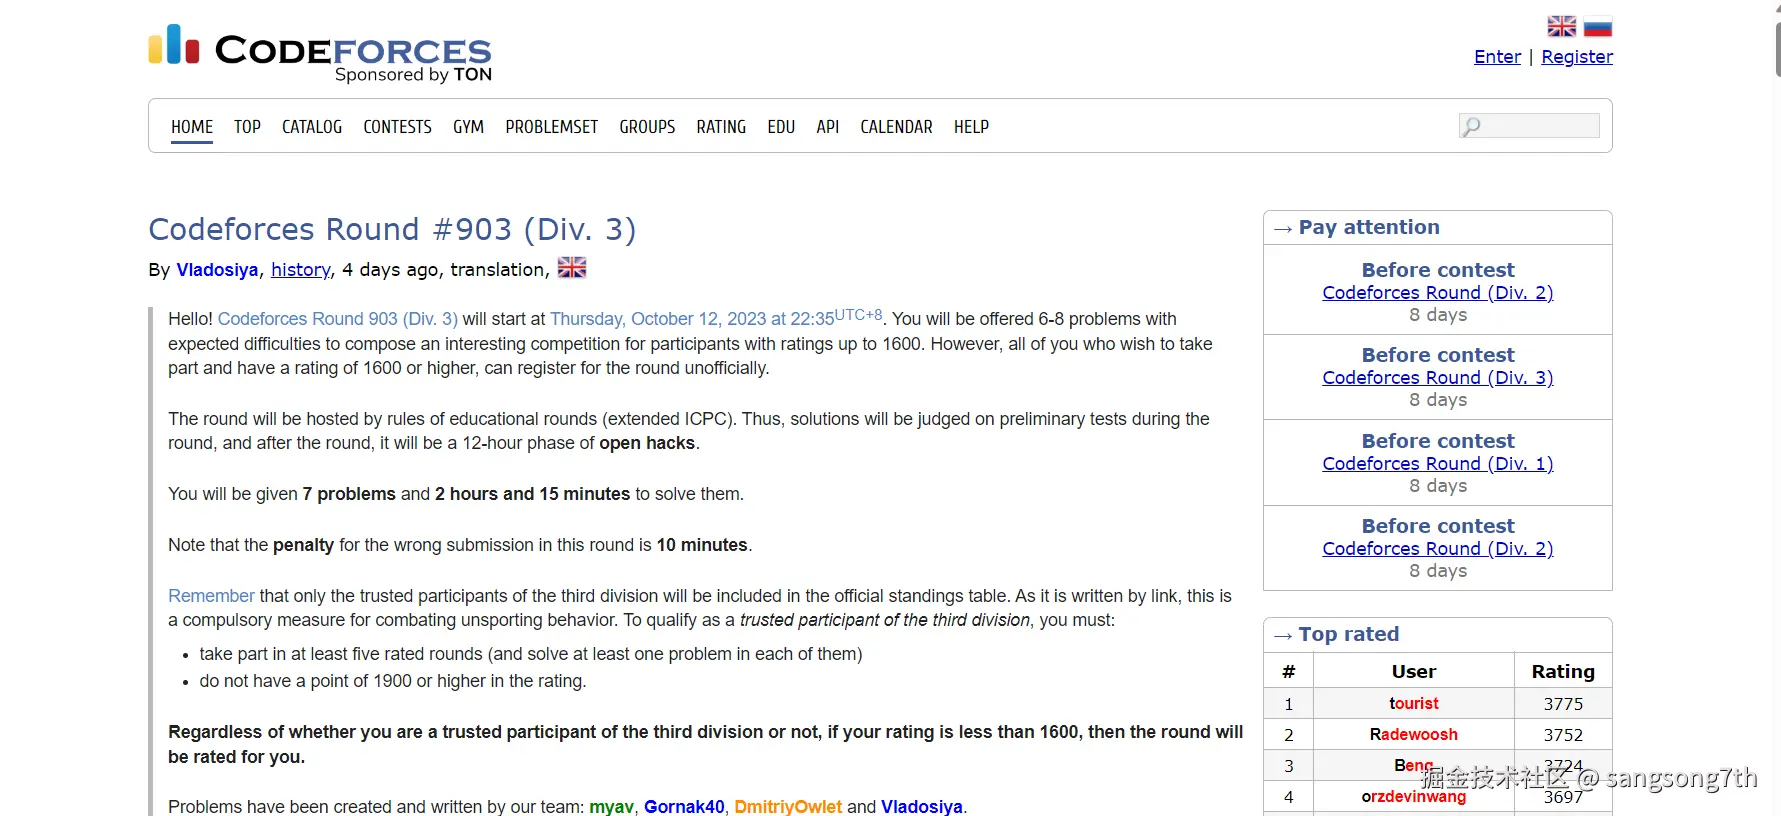Open the GYM menu item
Screen dimensions: 1781x816
tap(468, 127)
